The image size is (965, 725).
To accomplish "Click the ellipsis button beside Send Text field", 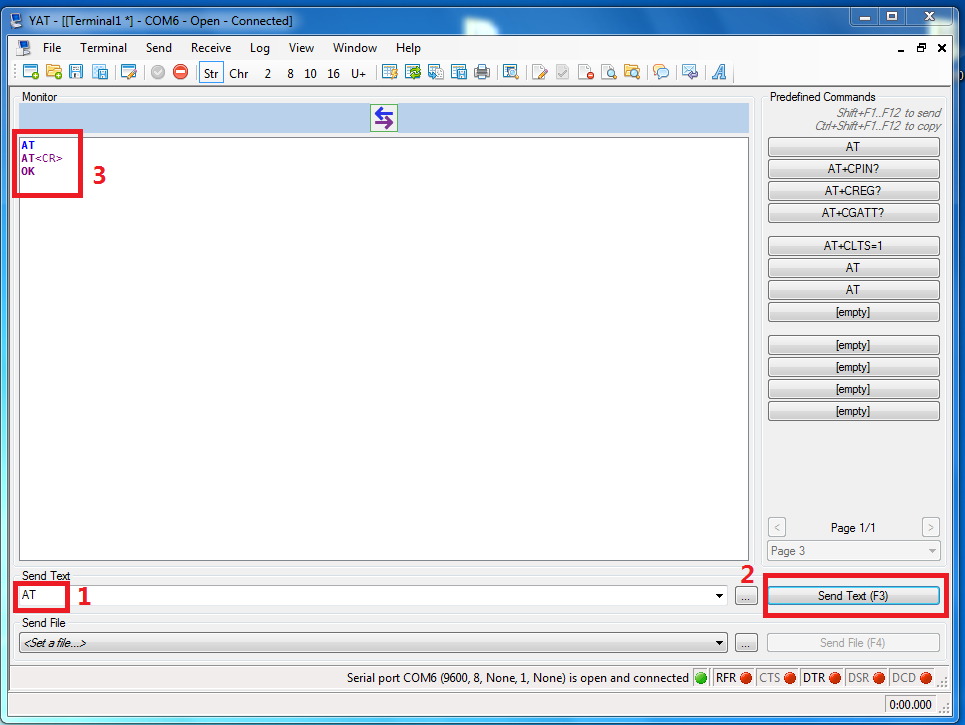I will pos(746,596).
